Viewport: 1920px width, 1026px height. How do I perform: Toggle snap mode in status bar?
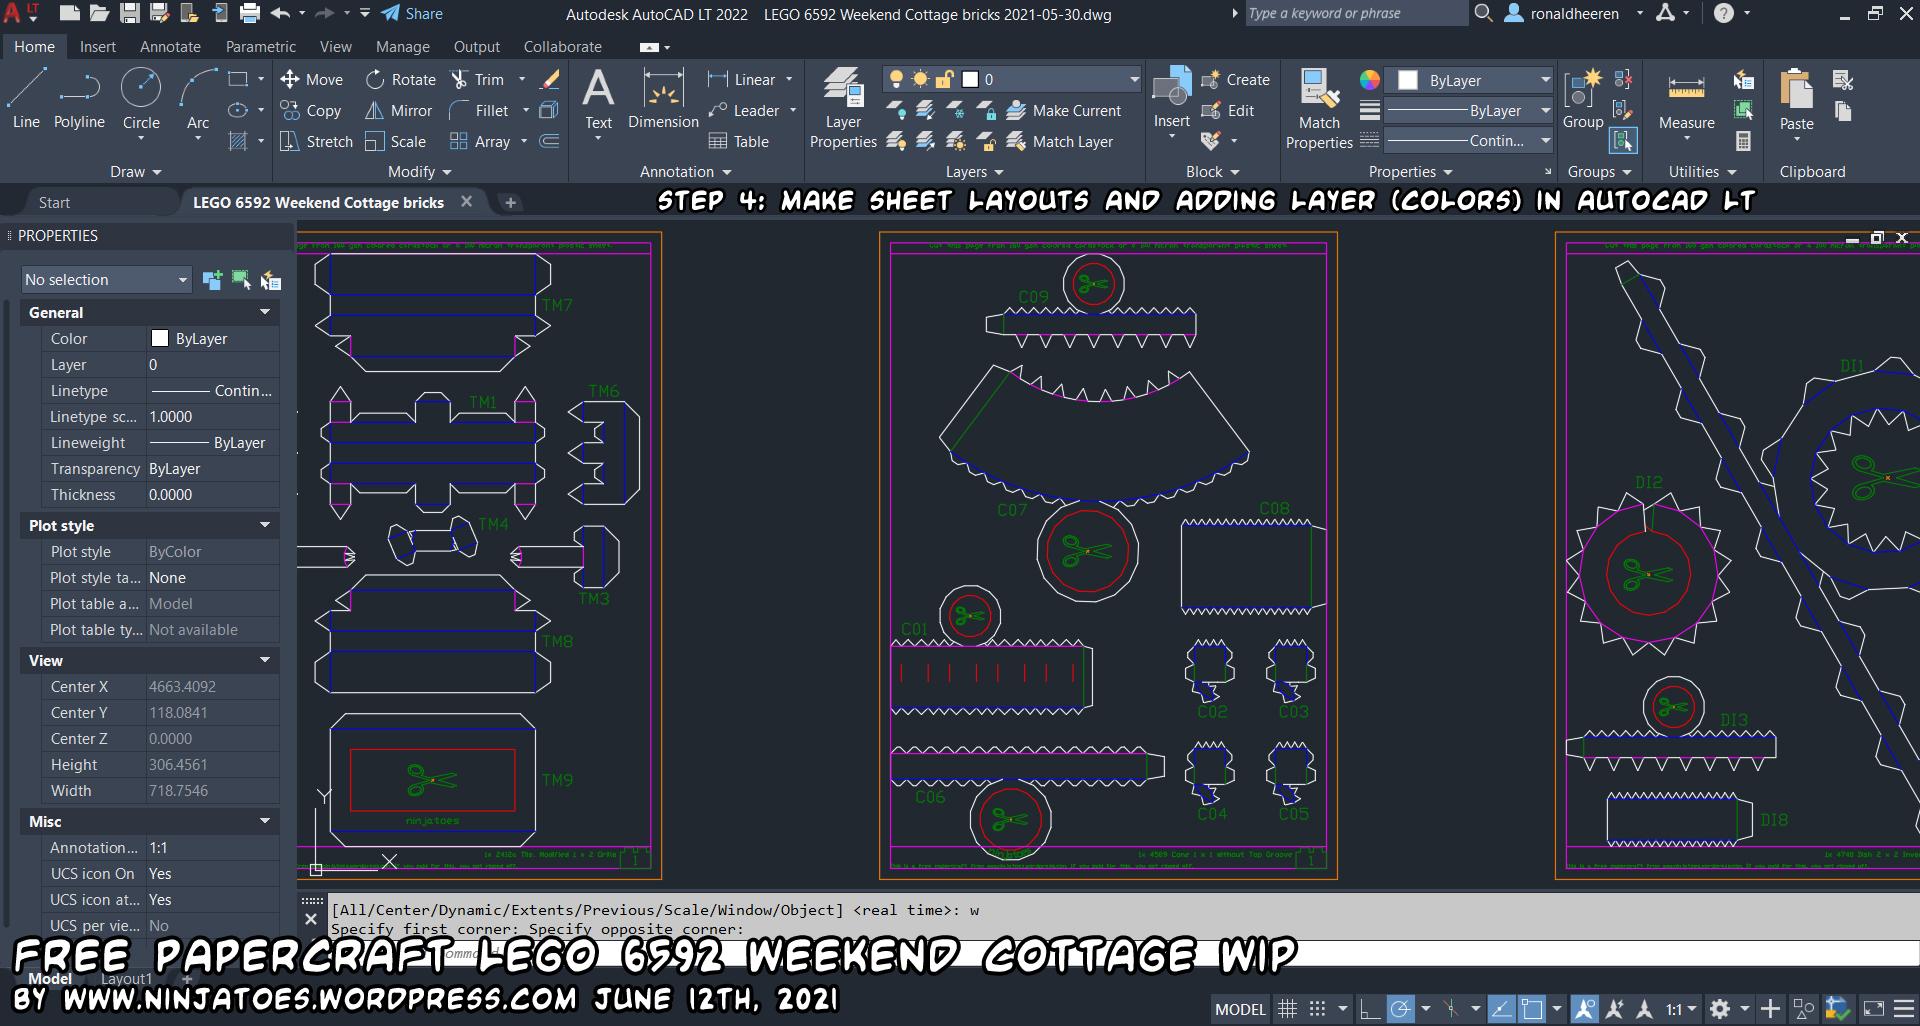click(x=1318, y=1009)
